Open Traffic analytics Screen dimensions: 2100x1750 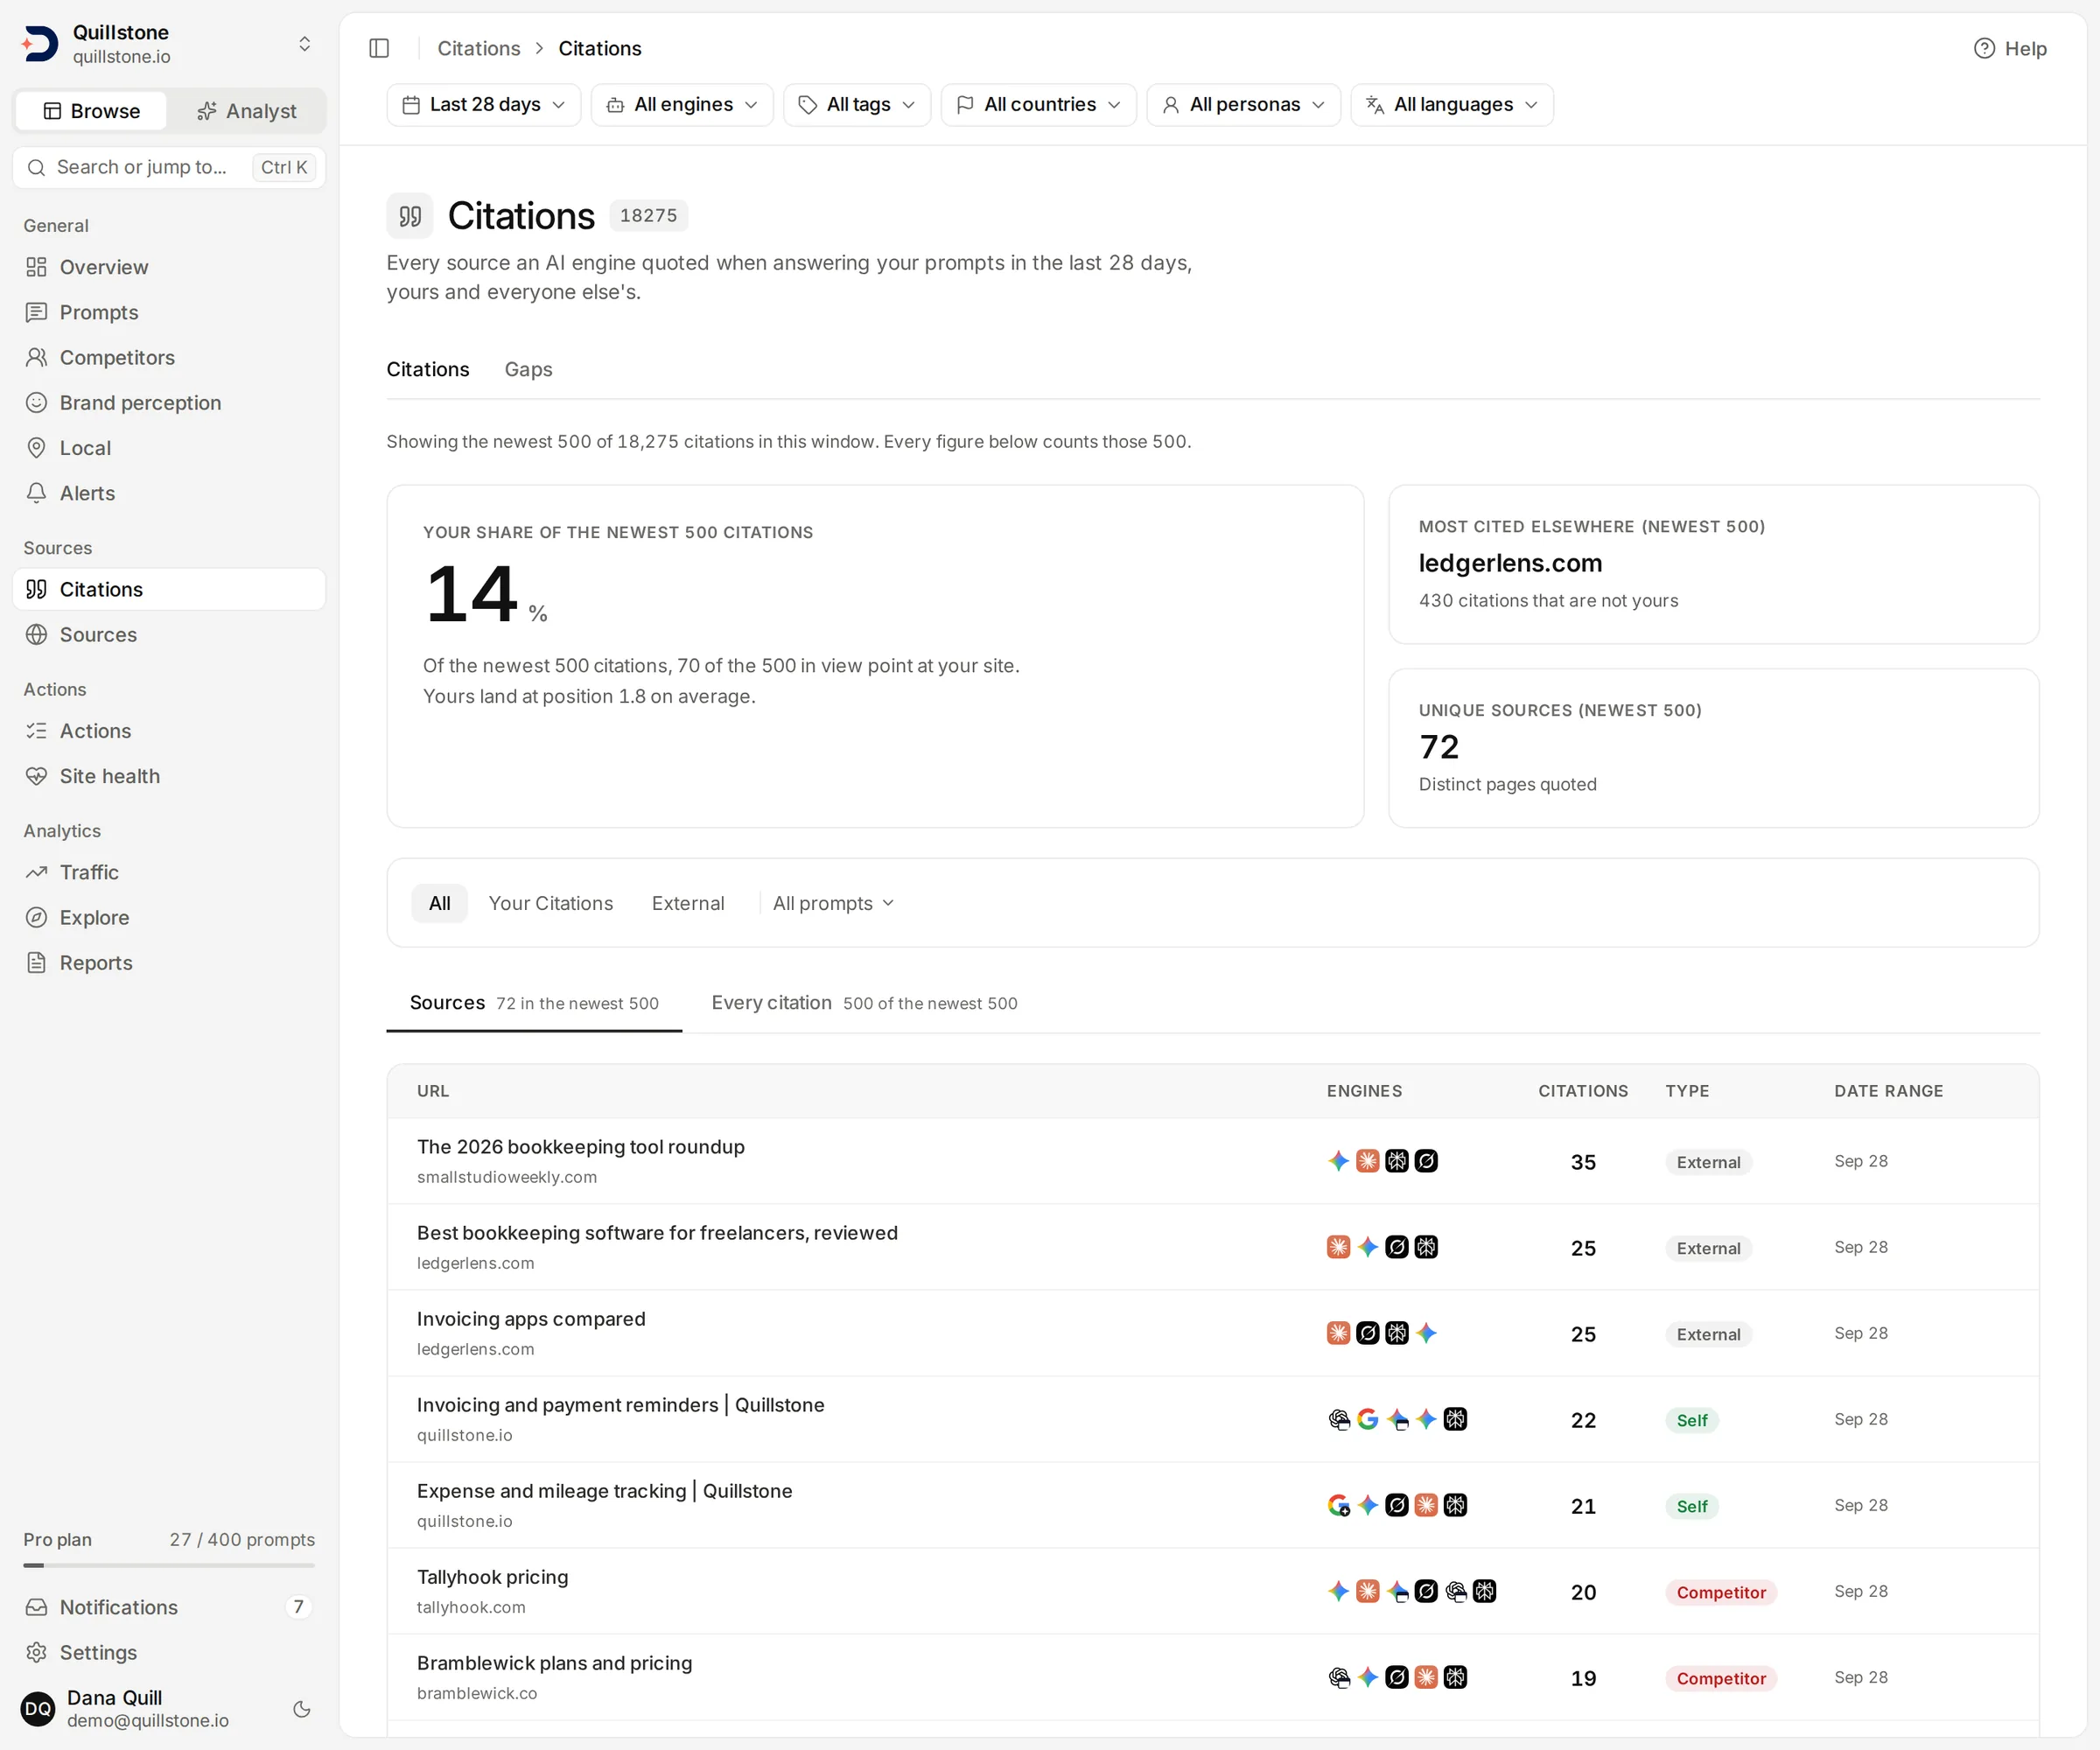click(x=169, y=872)
